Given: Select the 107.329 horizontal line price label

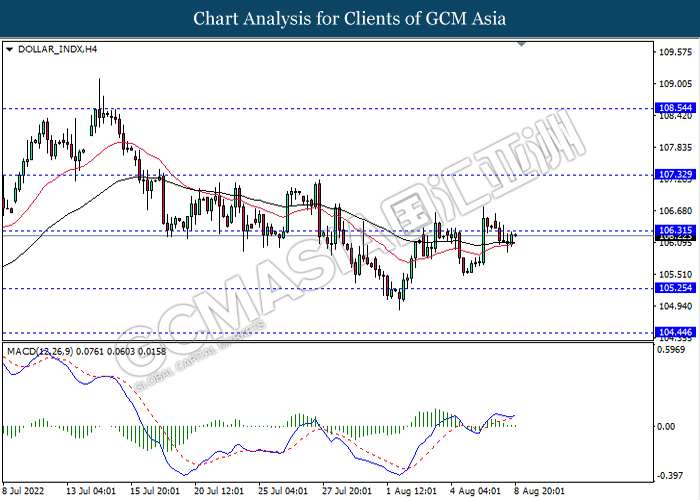Looking at the screenshot, I should [x=675, y=175].
